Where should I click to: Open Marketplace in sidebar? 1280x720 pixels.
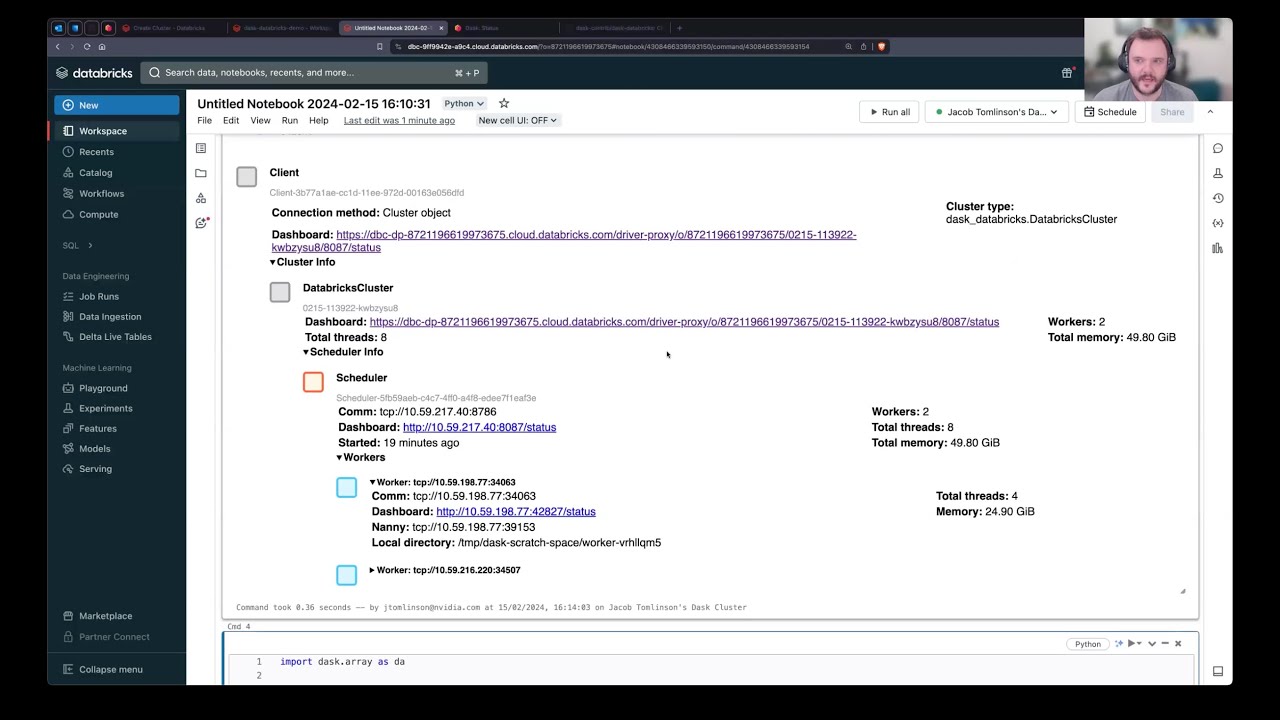click(105, 616)
